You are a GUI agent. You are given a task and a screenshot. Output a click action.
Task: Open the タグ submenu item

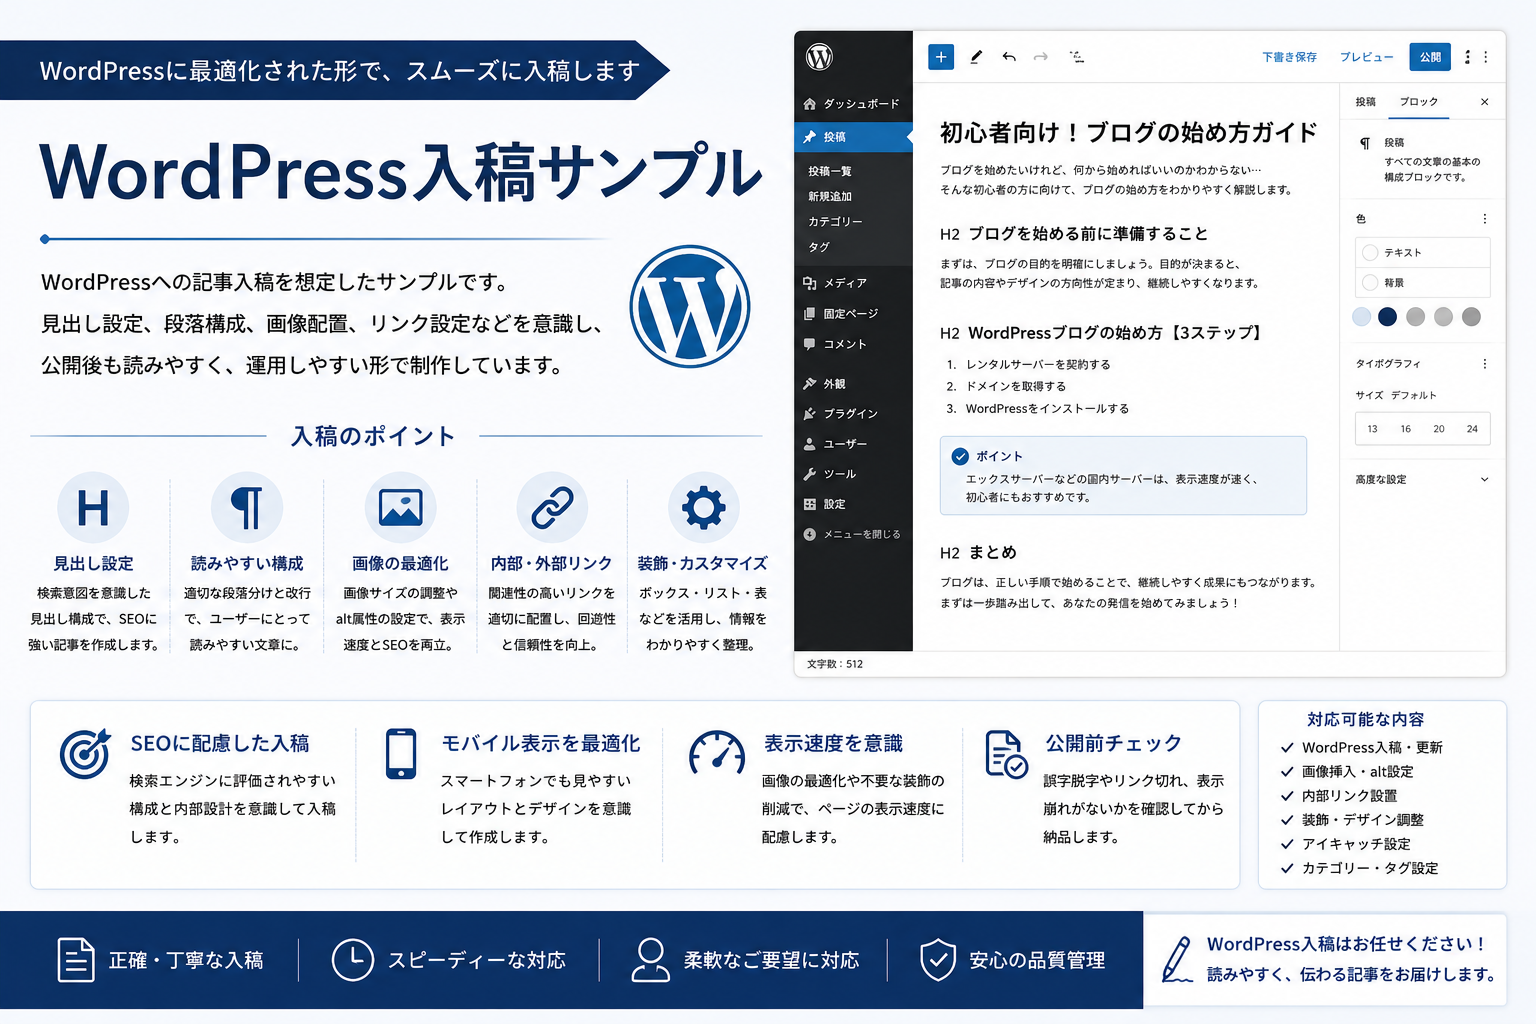(x=819, y=247)
